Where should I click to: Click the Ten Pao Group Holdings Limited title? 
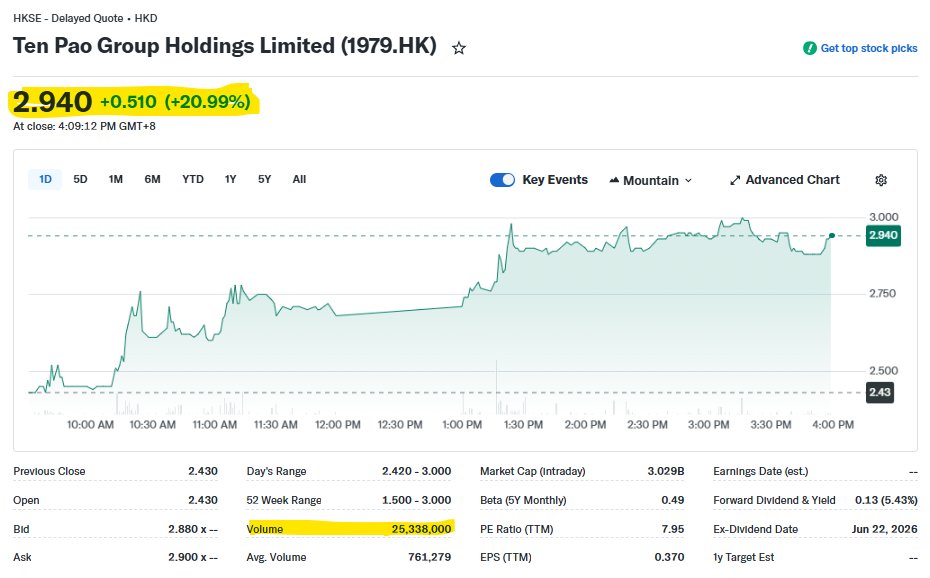click(225, 46)
